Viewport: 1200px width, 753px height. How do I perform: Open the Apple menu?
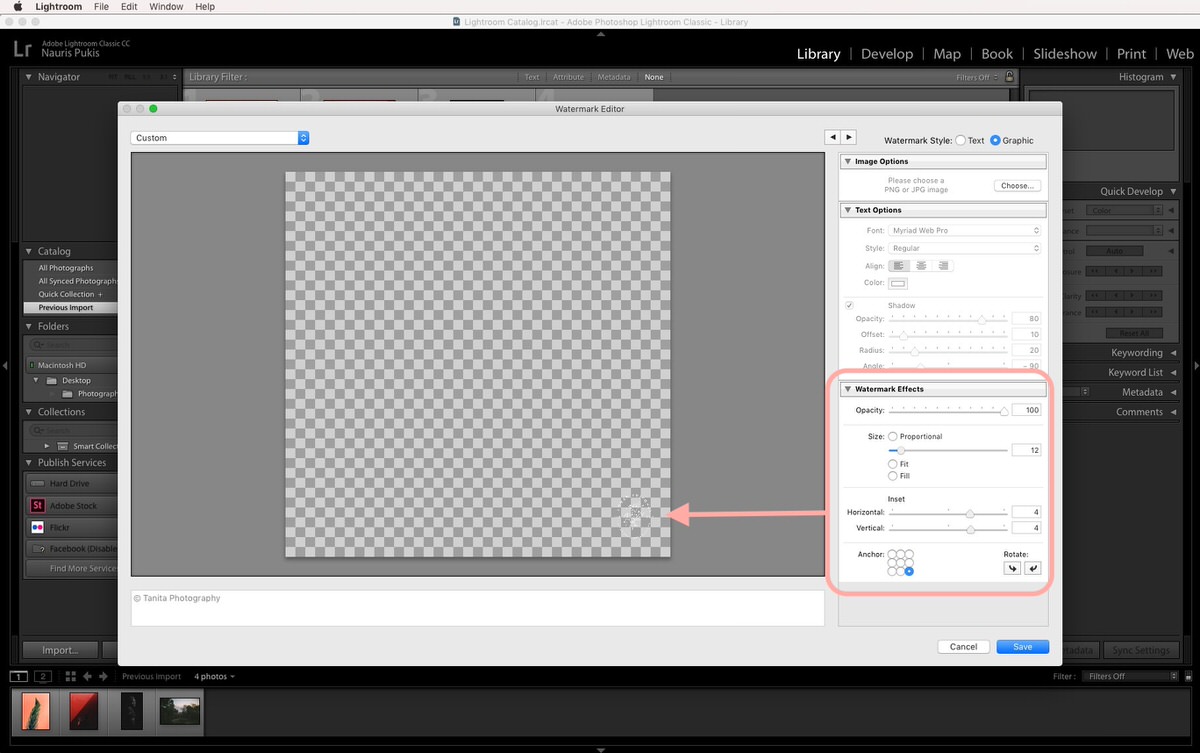(x=17, y=6)
